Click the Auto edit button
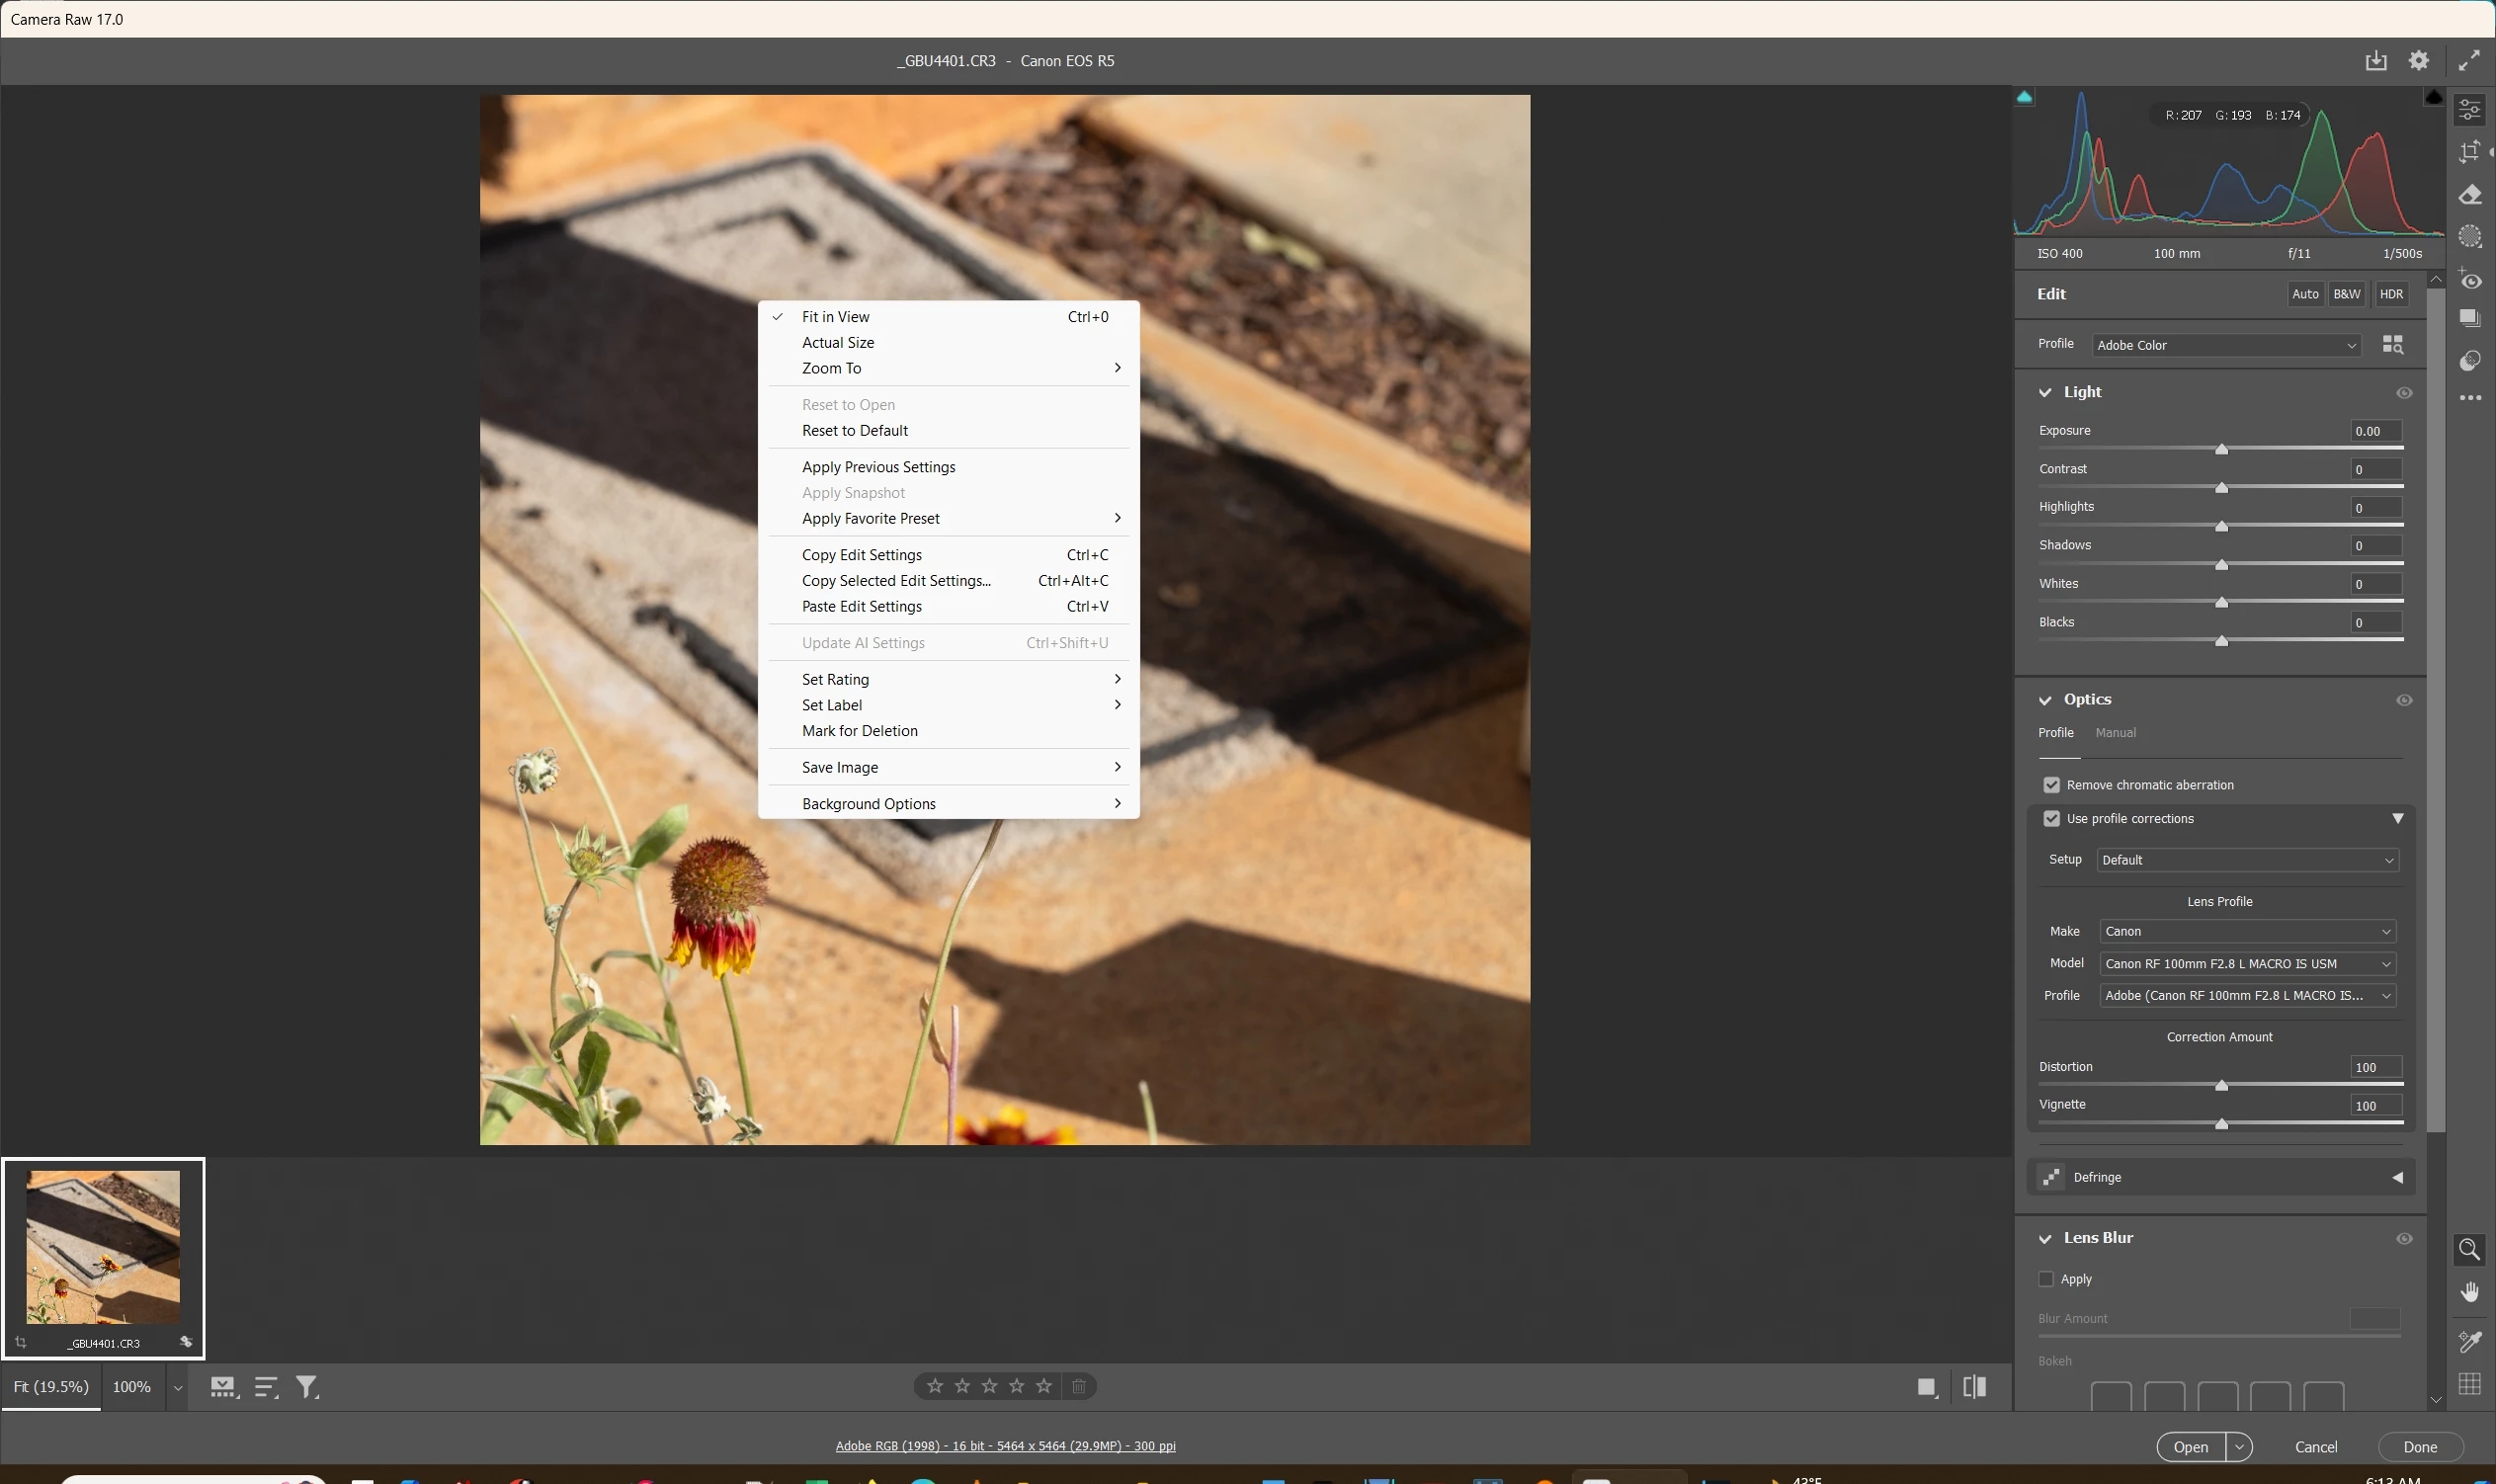The image size is (2496, 1484). coord(2304,294)
